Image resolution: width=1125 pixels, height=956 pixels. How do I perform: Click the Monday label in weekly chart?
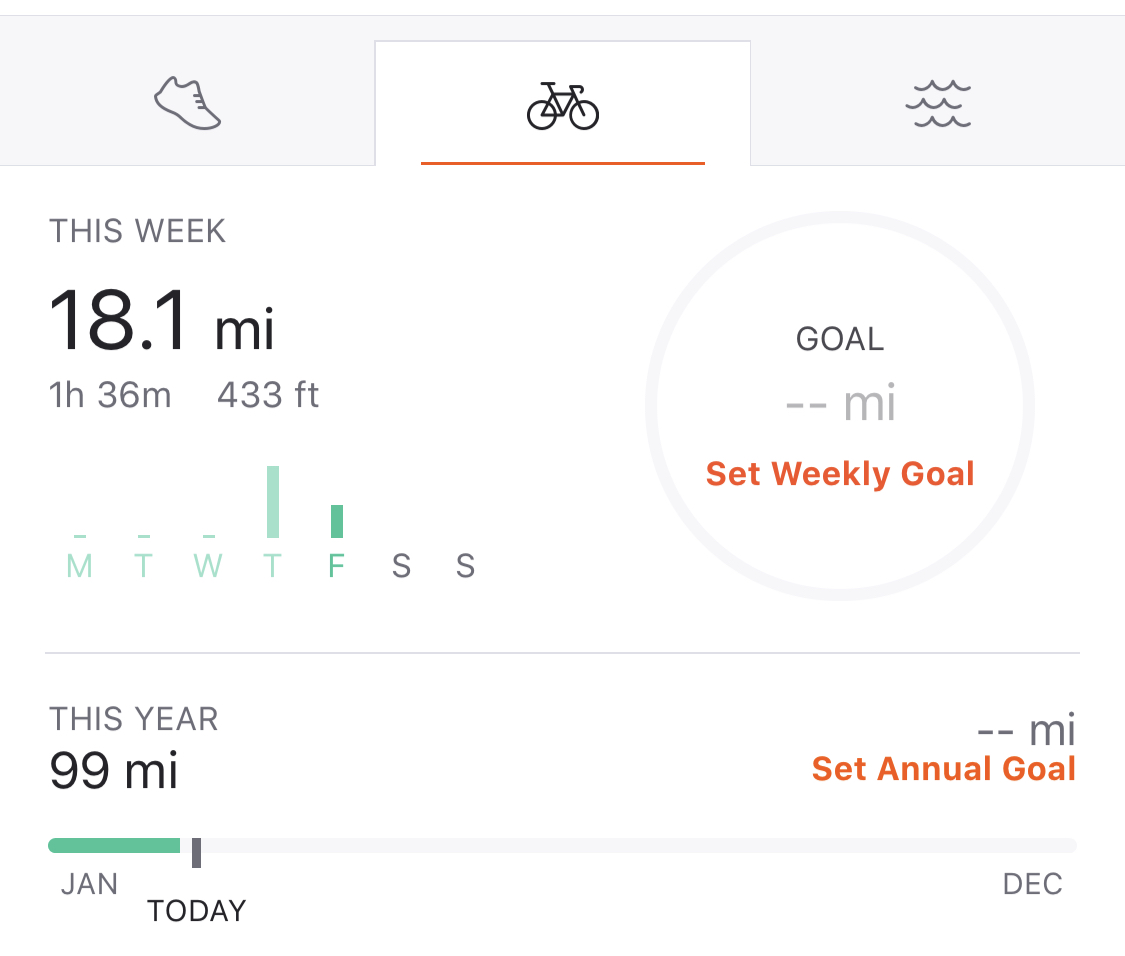coord(79,567)
